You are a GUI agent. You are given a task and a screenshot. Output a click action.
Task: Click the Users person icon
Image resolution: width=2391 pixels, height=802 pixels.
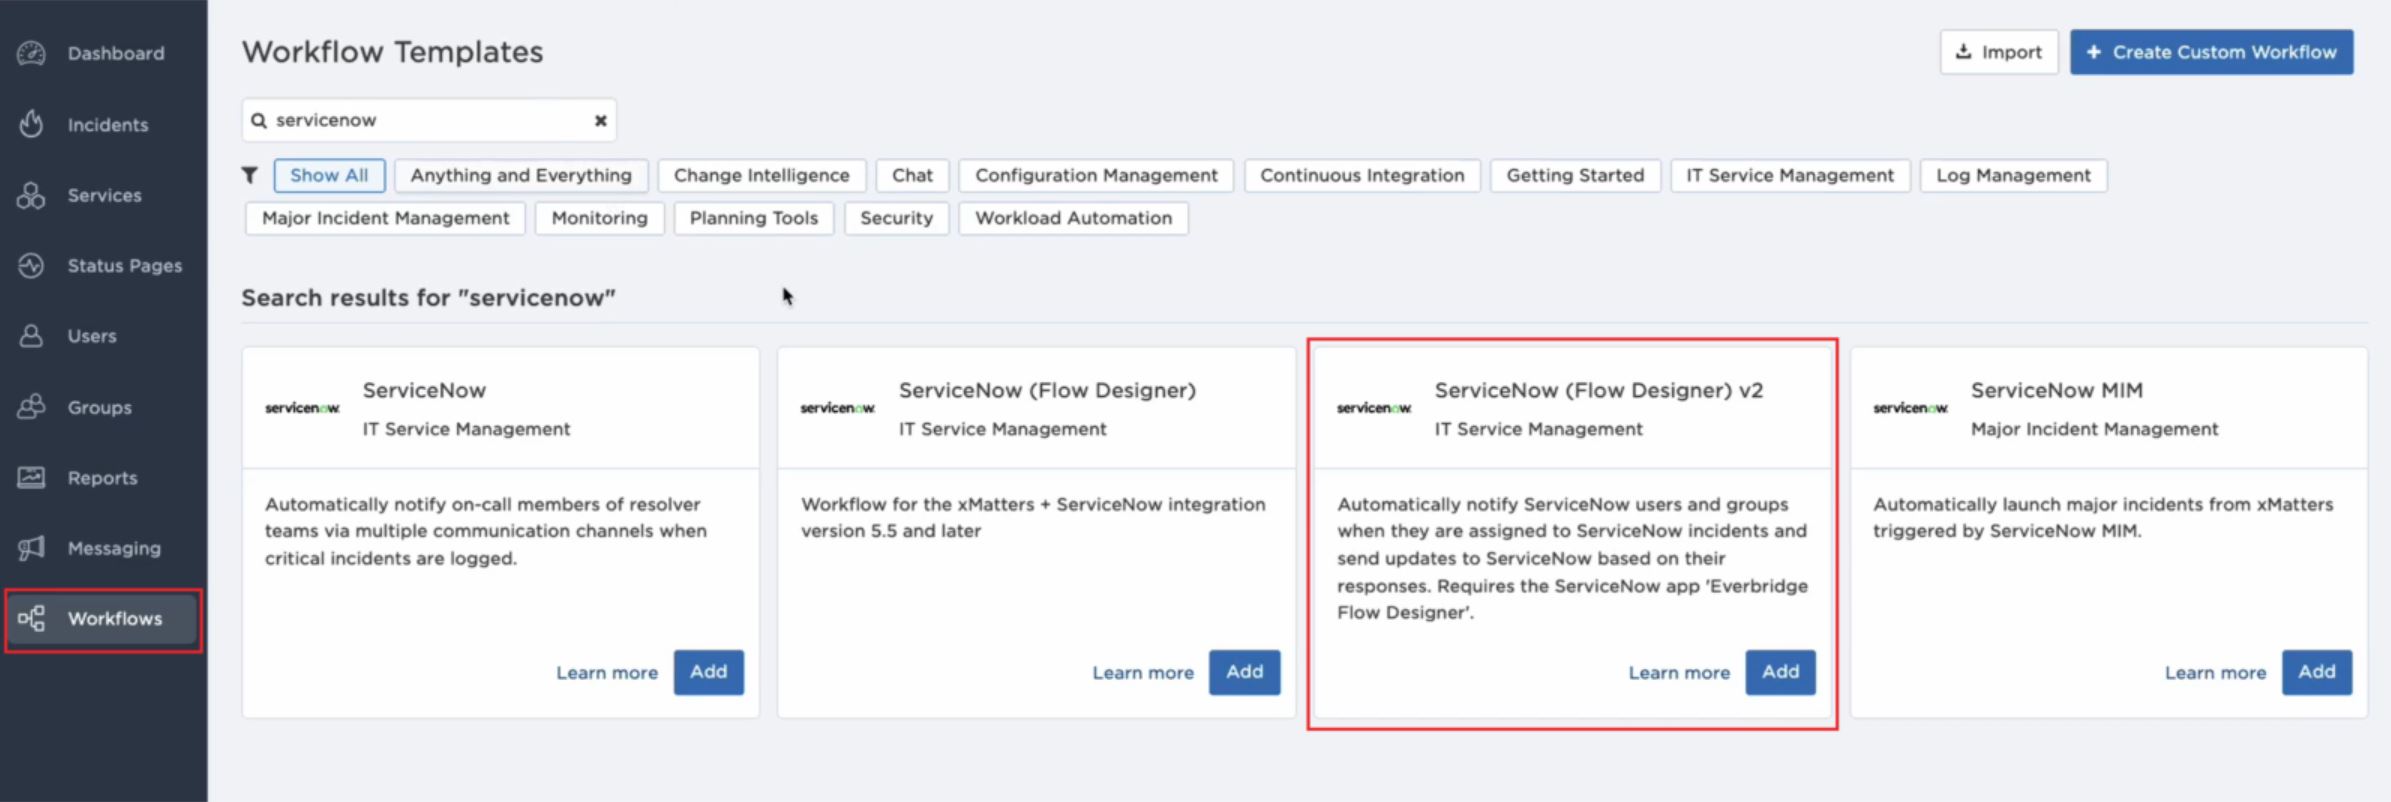[31, 336]
